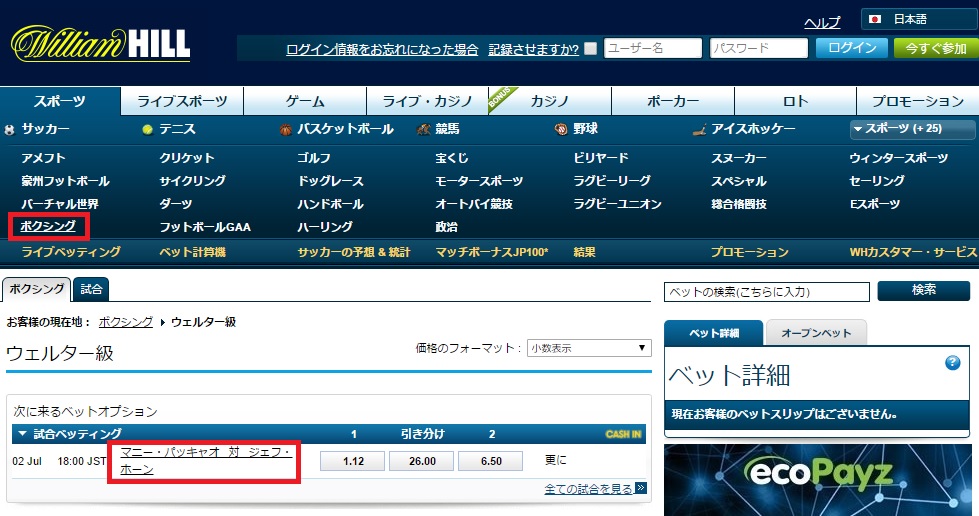This screenshot has width=979, height=516.
Task: Focus the パスワード input field
Action: [x=759, y=48]
